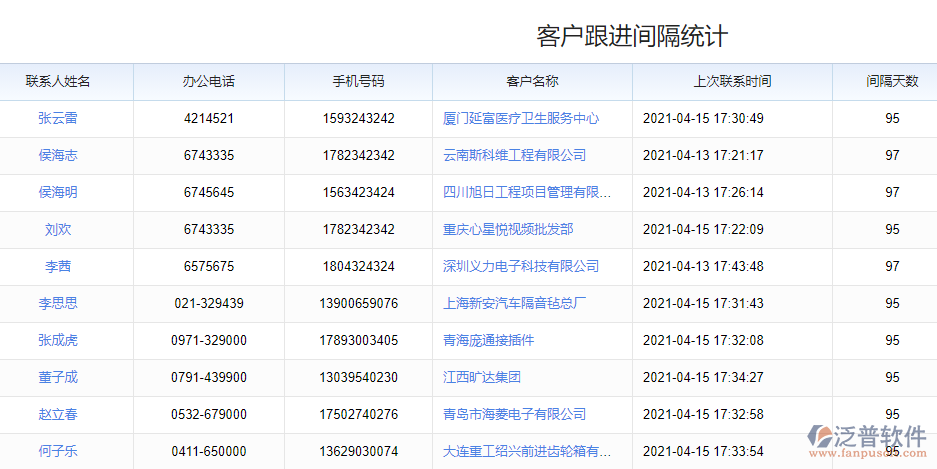View contact 李思思 details

pos(58,303)
